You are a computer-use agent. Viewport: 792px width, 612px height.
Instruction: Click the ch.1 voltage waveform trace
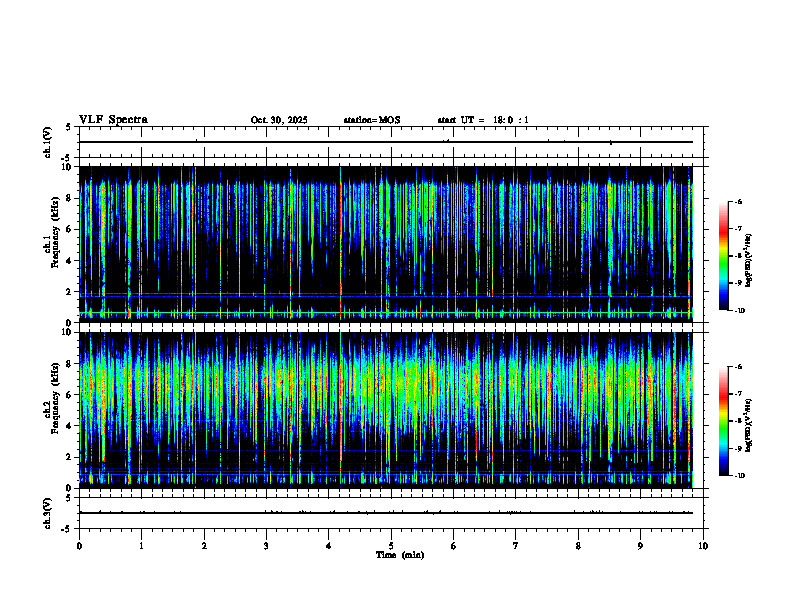coord(385,142)
